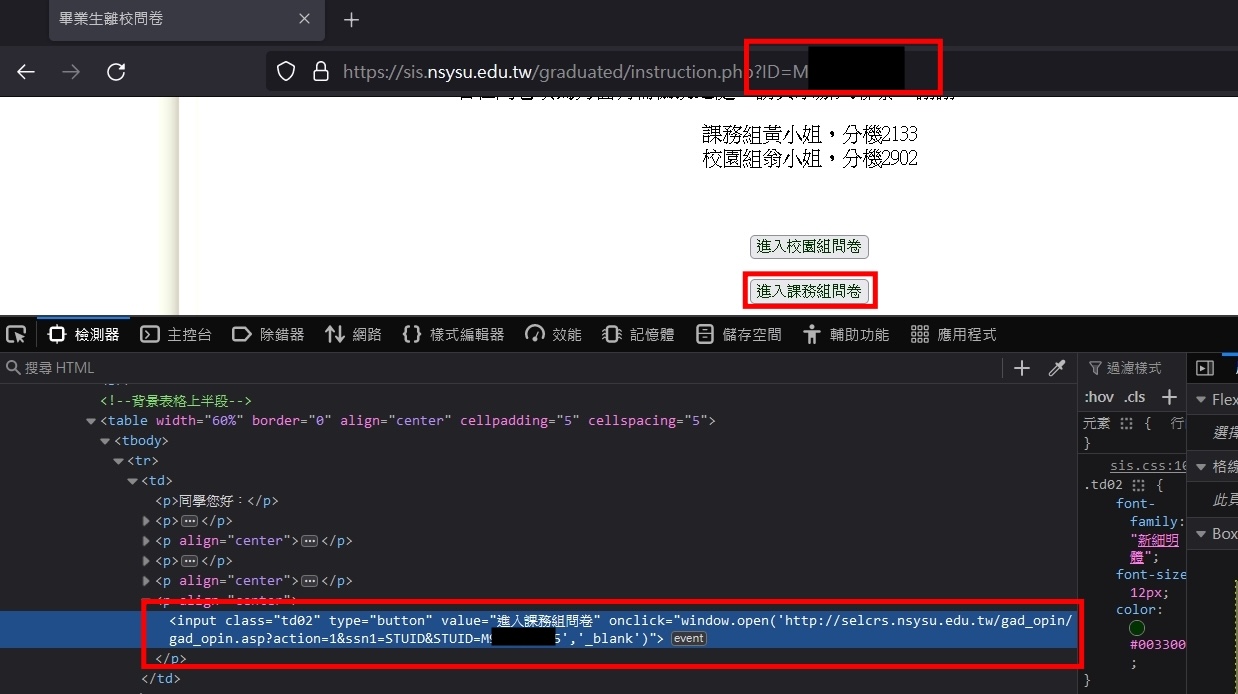Viewport: 1238px width, 694px height.
Task: Switch to the 主控台 console tab
Action: tap(176, 334)
